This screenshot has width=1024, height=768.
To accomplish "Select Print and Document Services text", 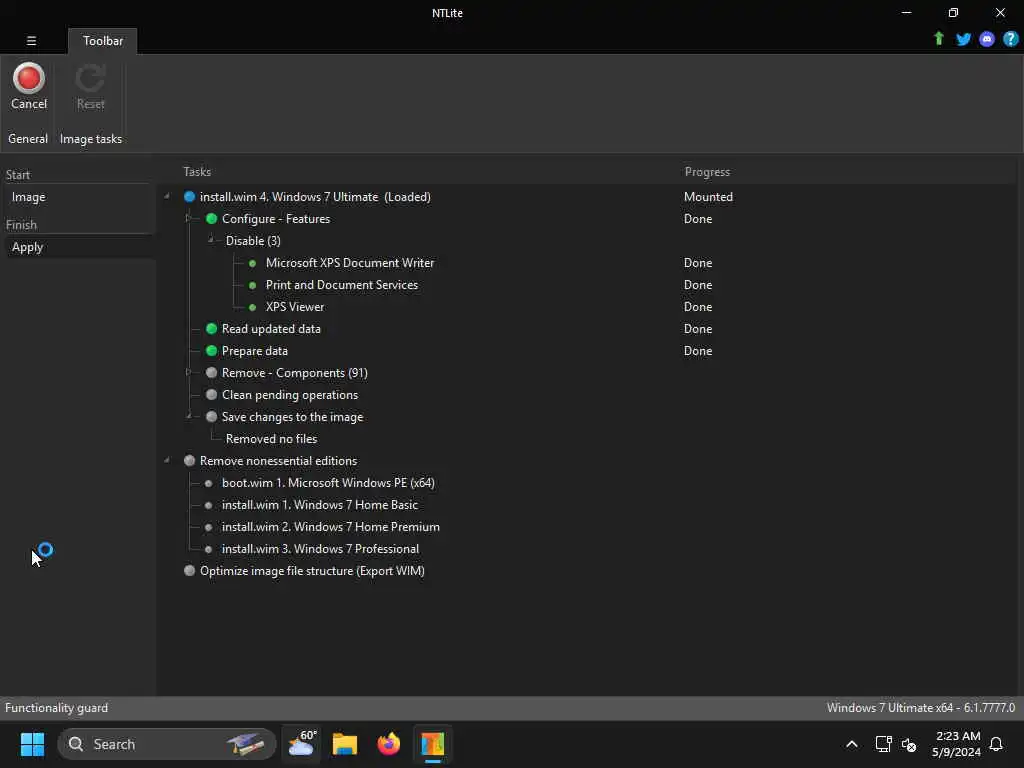I will point(342,285).
